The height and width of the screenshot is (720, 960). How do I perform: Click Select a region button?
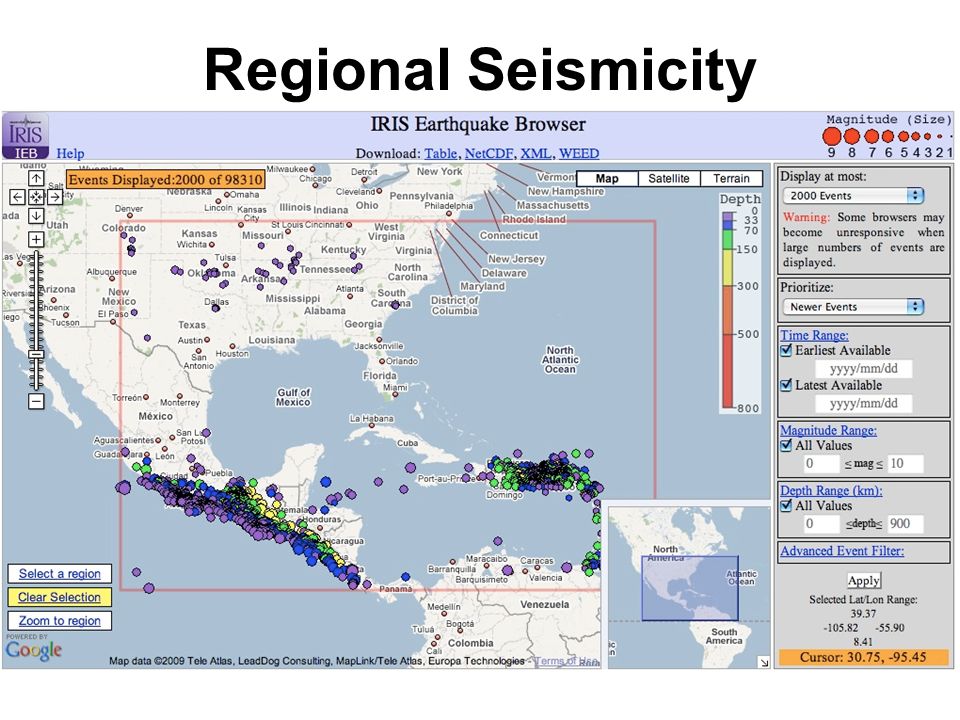click(x=59, y=574)
